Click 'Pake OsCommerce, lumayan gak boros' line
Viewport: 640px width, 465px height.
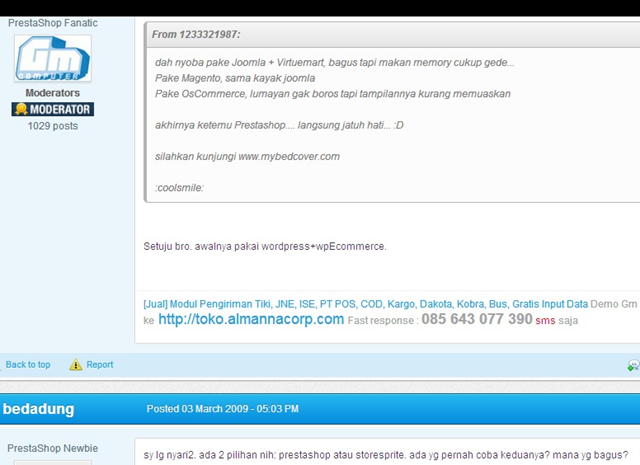tap(333, 93)
